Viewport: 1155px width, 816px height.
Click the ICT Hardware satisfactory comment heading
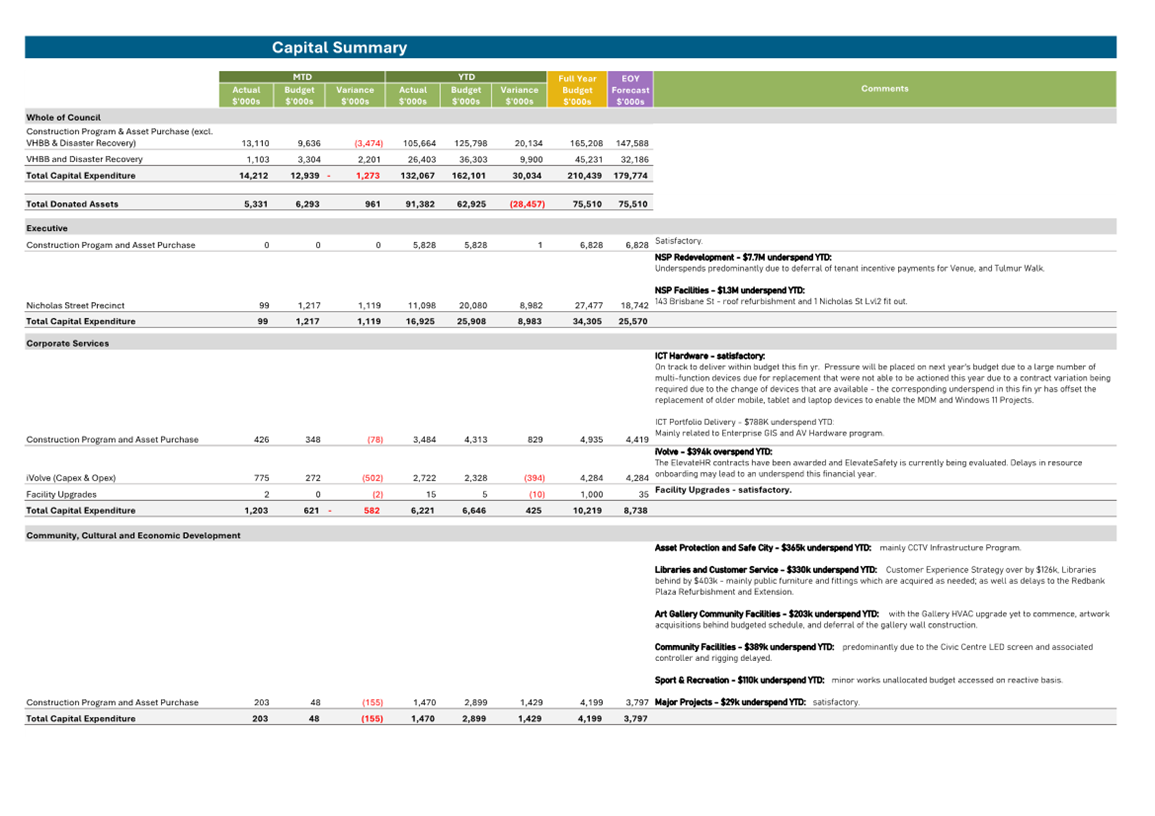coord(710,356)
